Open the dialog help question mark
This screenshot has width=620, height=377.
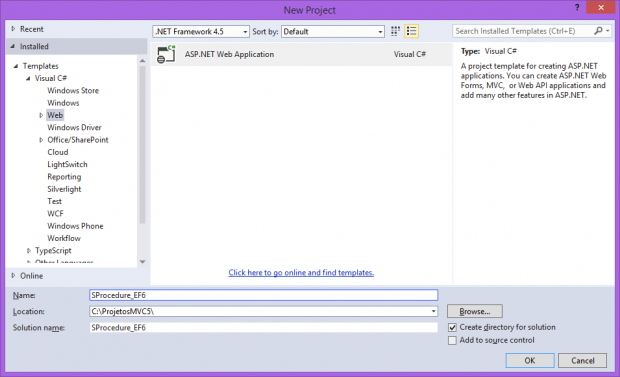577,8
